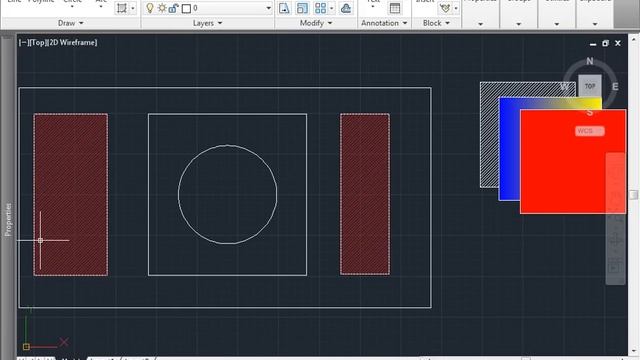The height and width of the screenshot is (360, 640).
Task: Select the left red hatched rectangle
Action: (x=71, y=195)
